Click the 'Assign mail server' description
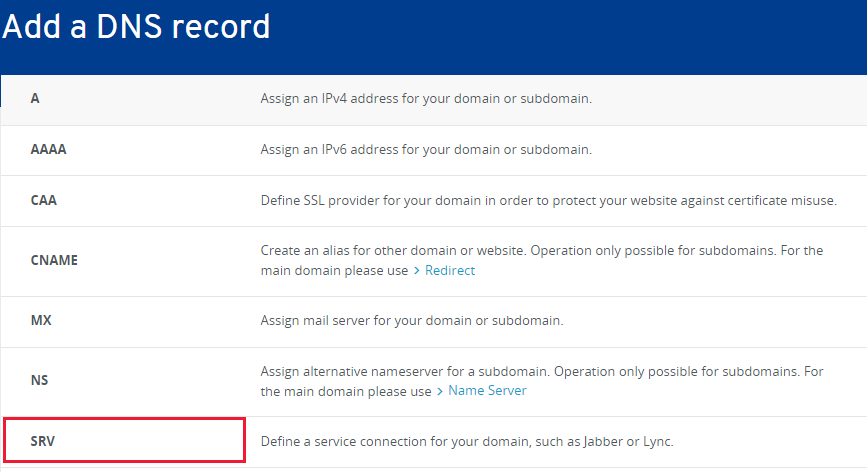This screenshot has width=867, height=472. click(x=412, y=321)
